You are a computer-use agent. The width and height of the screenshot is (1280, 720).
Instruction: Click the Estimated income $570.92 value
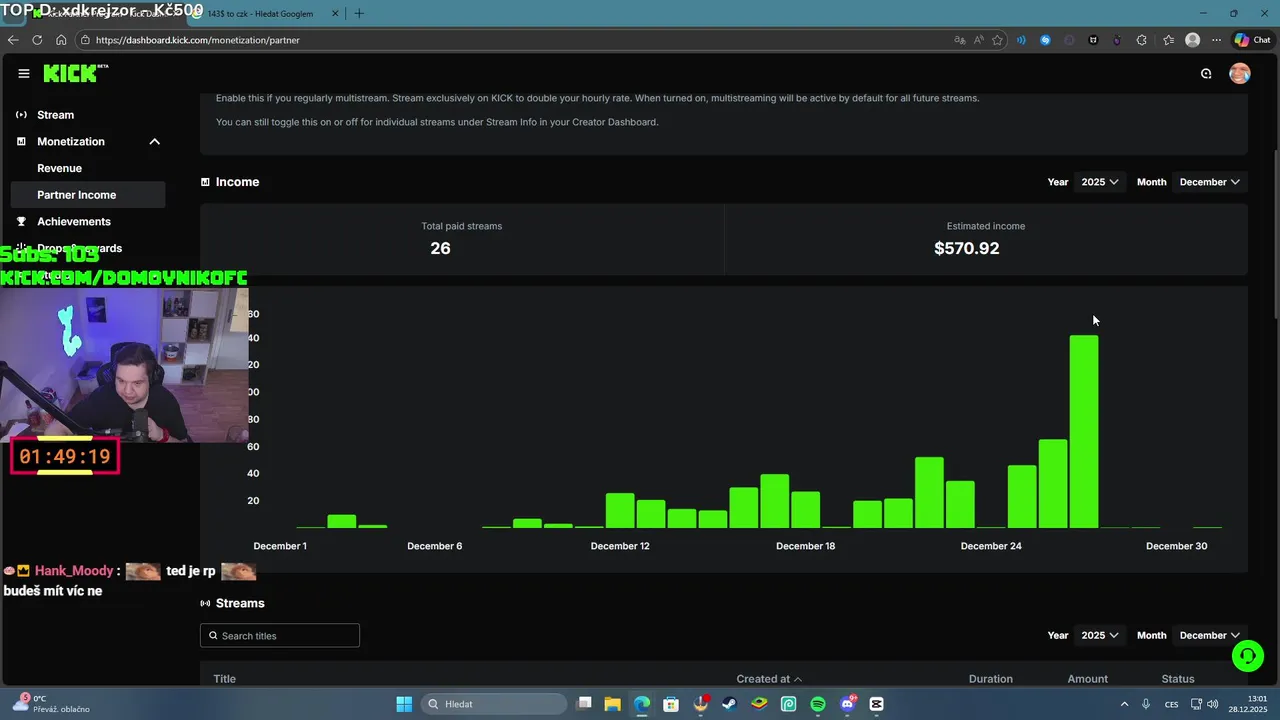coord(966,248)
